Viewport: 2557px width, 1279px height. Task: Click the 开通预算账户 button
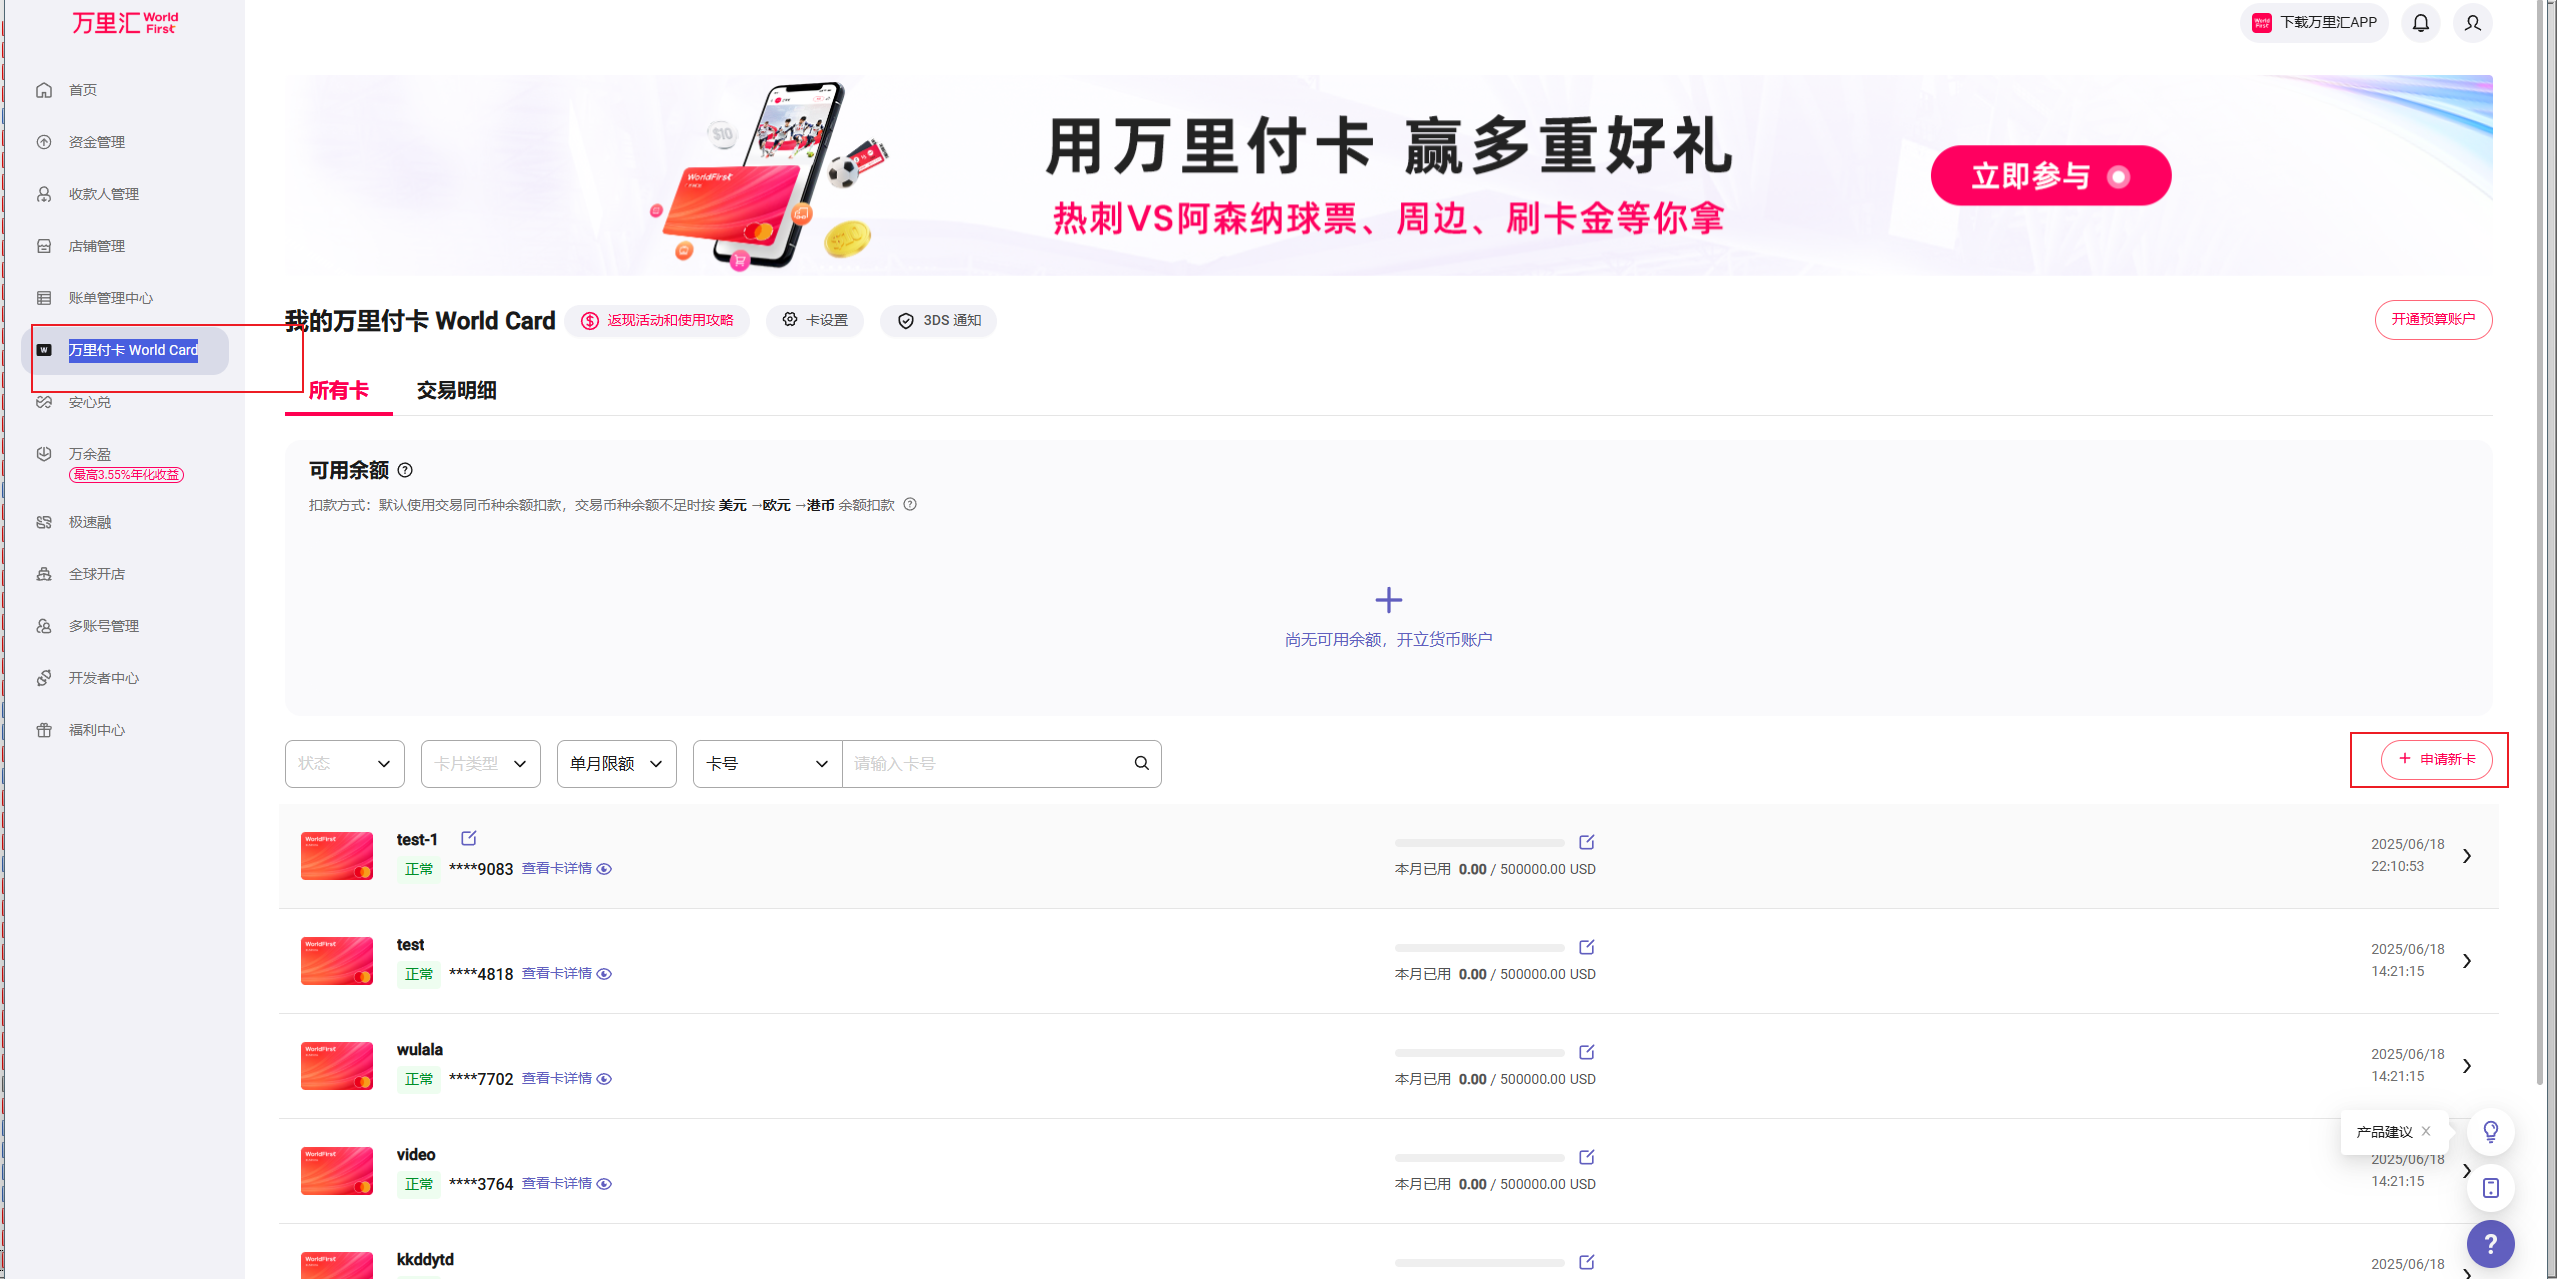coord(2433,320)
